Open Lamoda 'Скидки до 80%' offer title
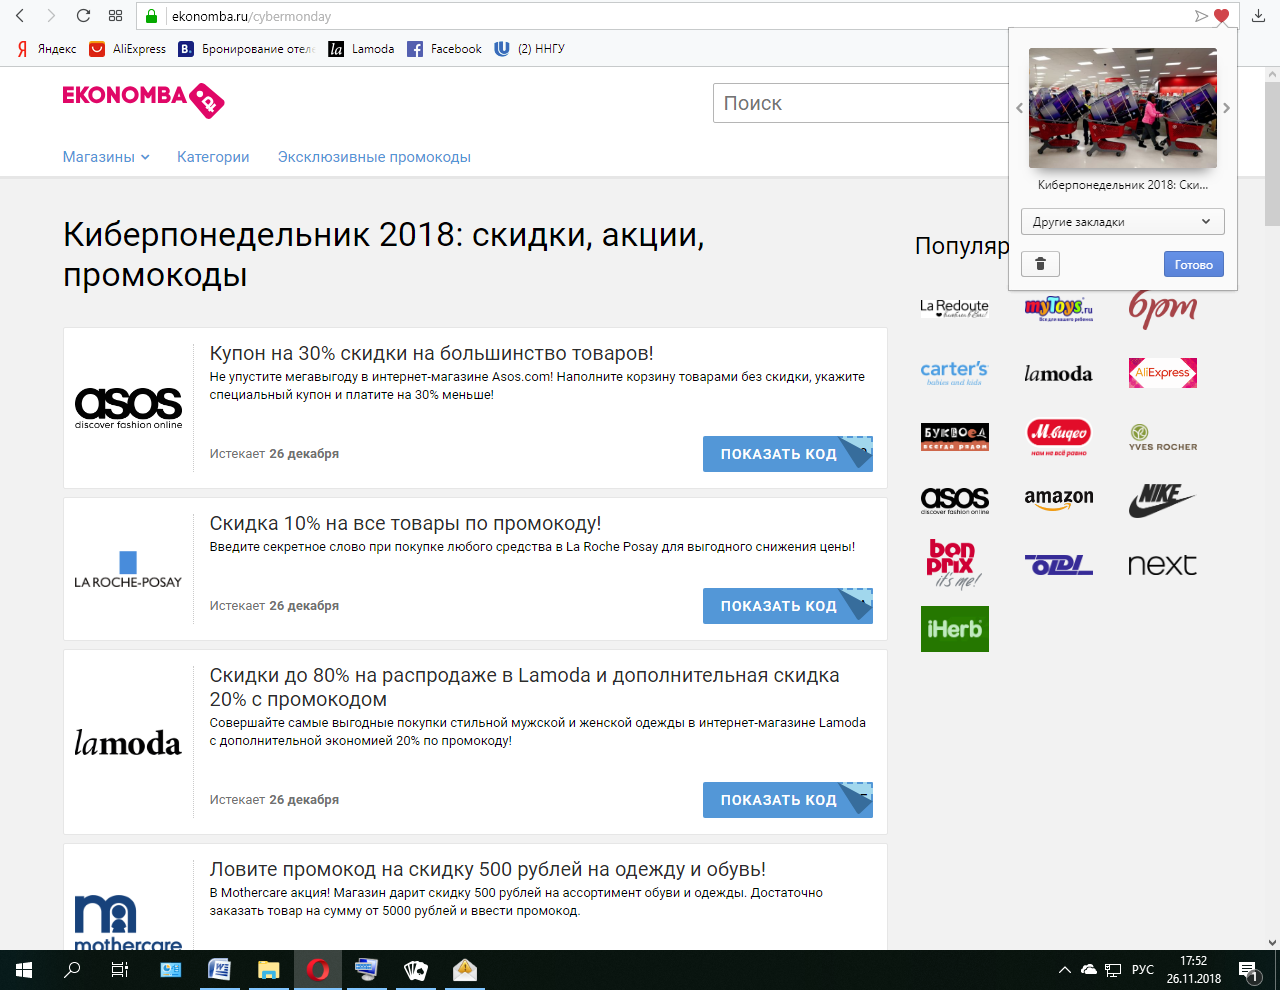This screenshot has height=990, width=1280. tap(524, 687)
